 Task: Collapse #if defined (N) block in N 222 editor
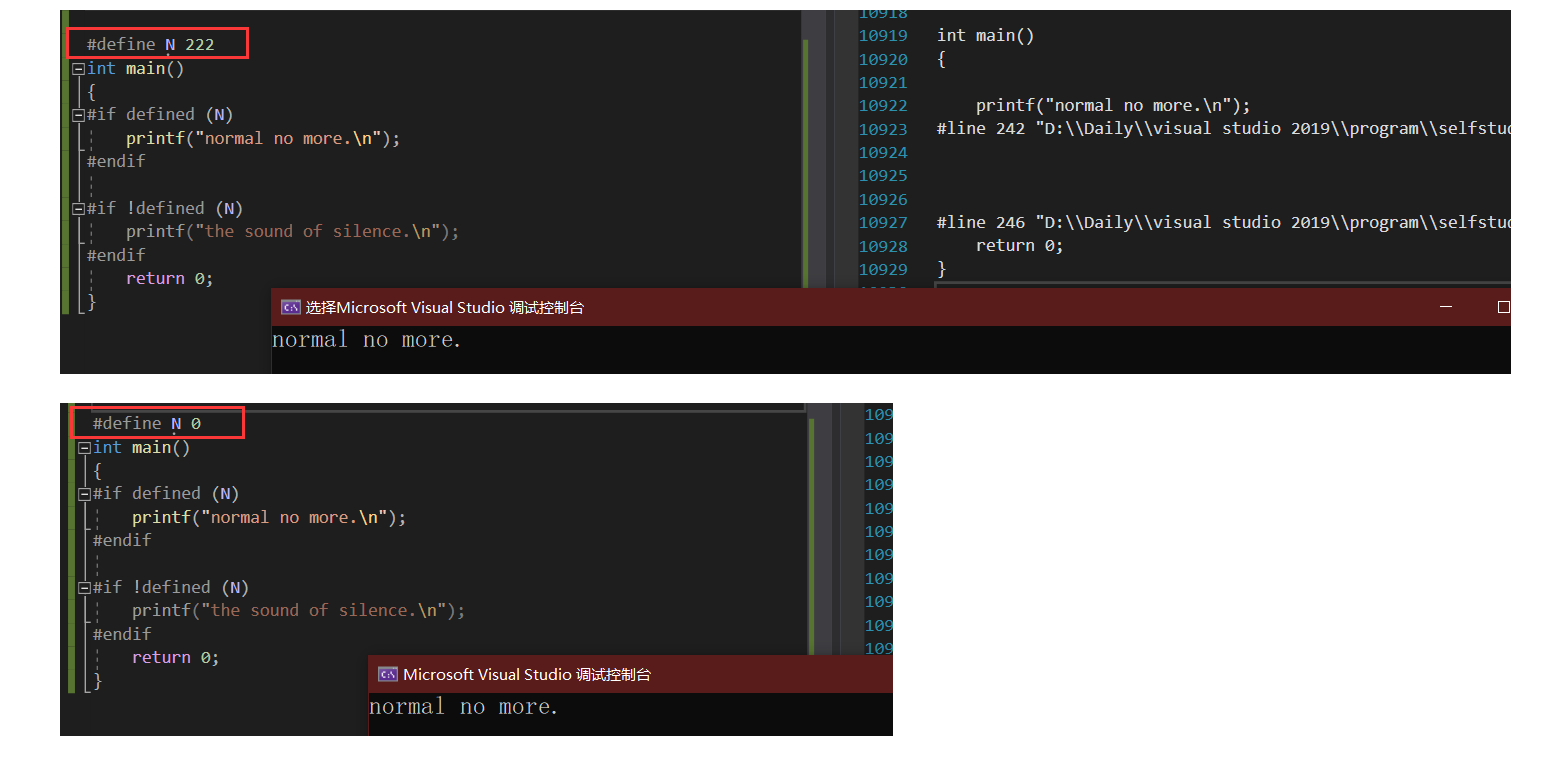[78, 115]
